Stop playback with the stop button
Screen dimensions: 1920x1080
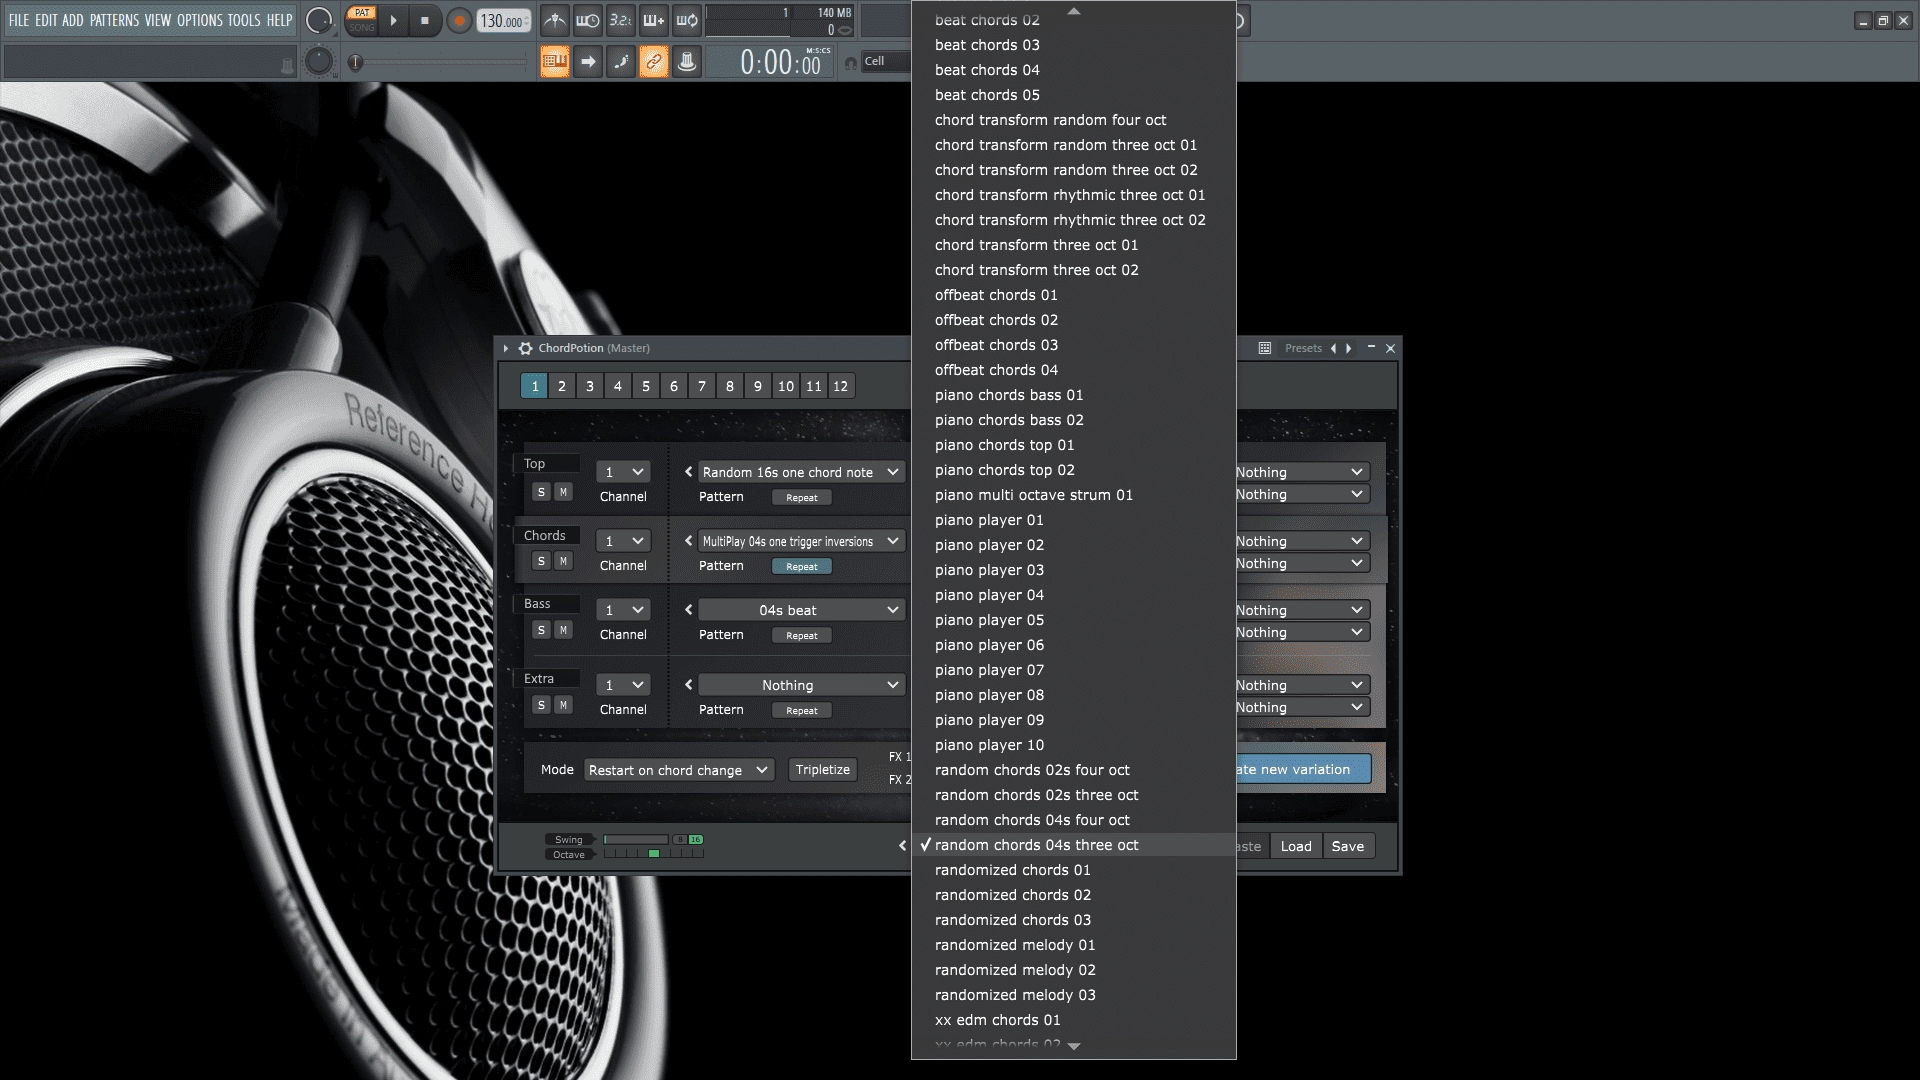[x=425, y=21]
